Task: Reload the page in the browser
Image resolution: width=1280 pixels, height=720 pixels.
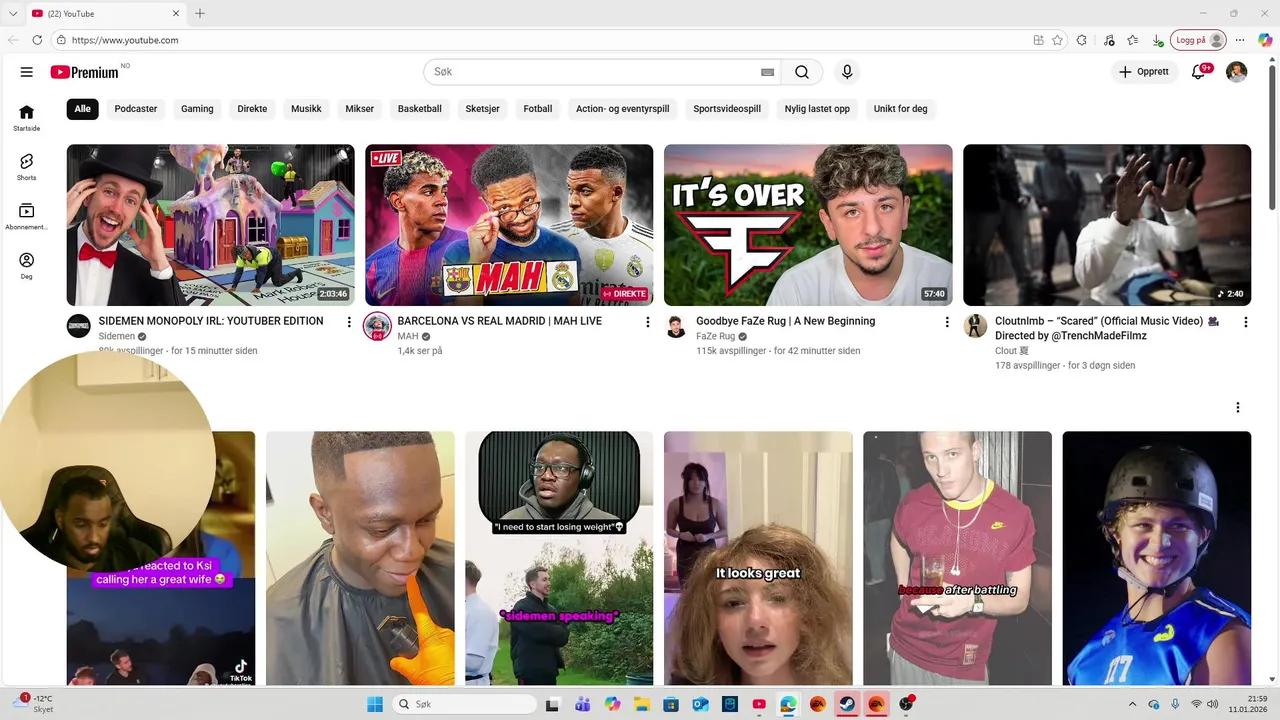Action: (x=37, y=40)
